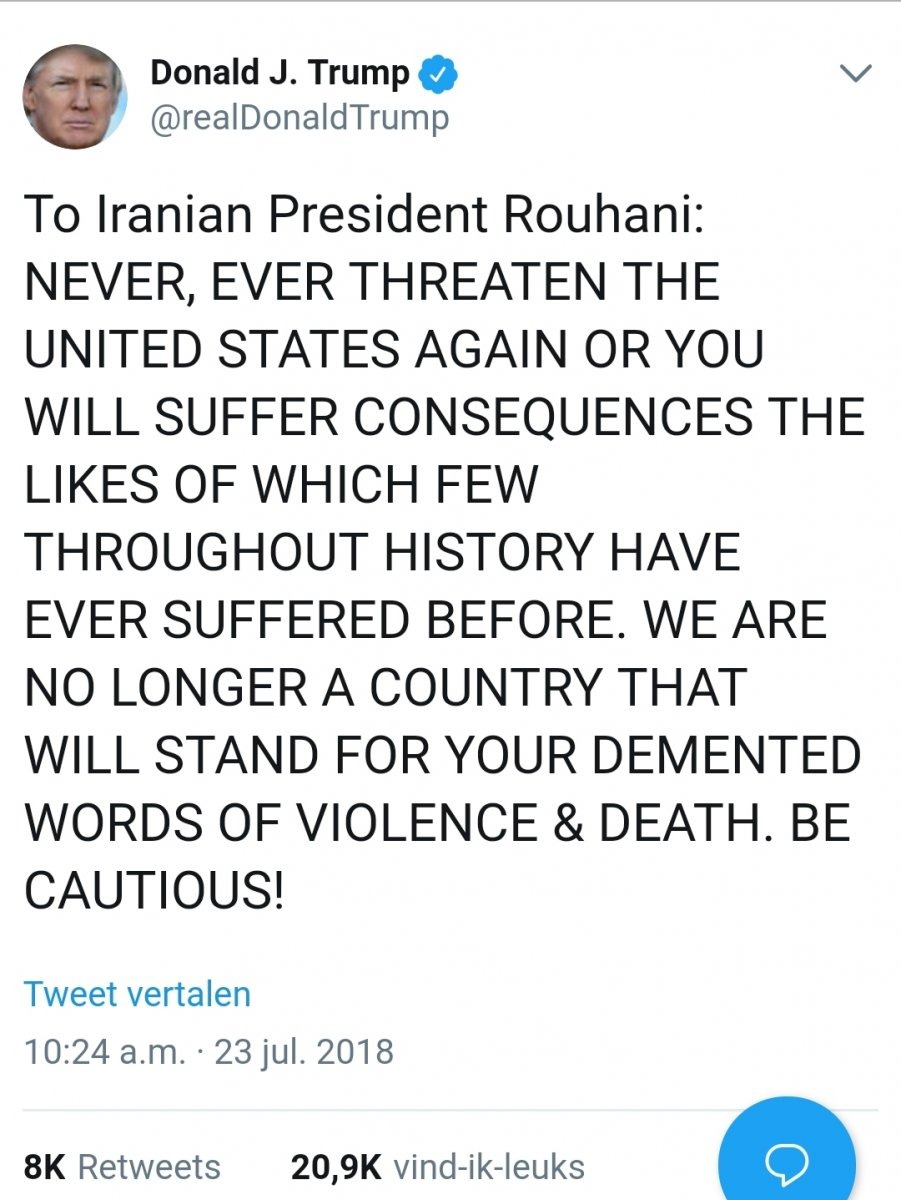This screenshot has height=1200, width=901.
Task: Open the @realDonaldTrump handle
Action: click(x=299, y=118)
